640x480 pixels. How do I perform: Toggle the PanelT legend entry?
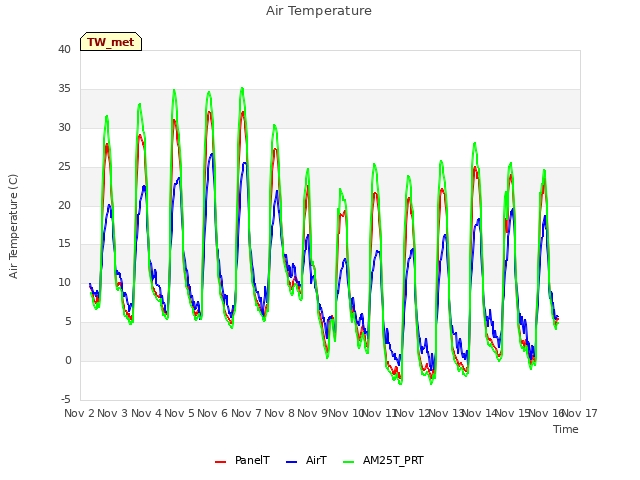coord(242,460)
